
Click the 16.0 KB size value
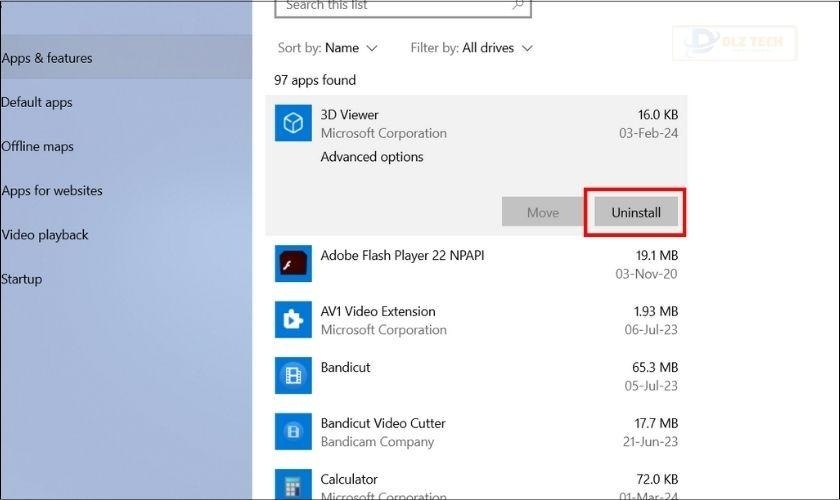coord(658,115)
